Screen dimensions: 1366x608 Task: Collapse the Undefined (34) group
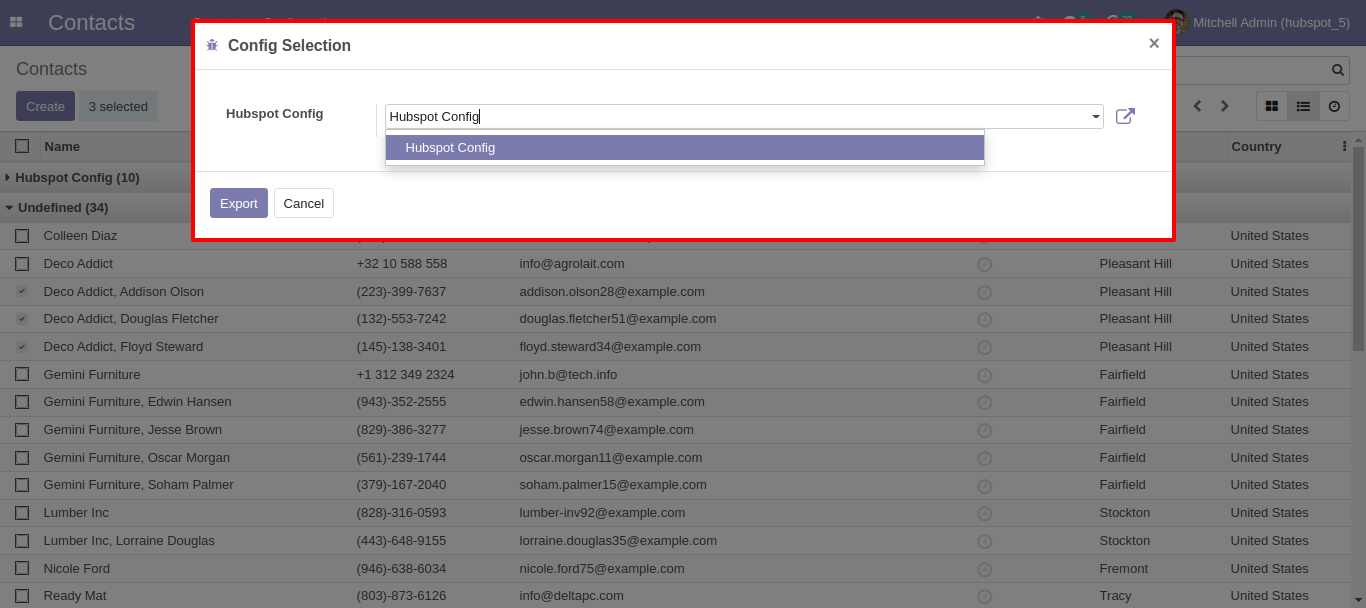[x=62, y=207]
